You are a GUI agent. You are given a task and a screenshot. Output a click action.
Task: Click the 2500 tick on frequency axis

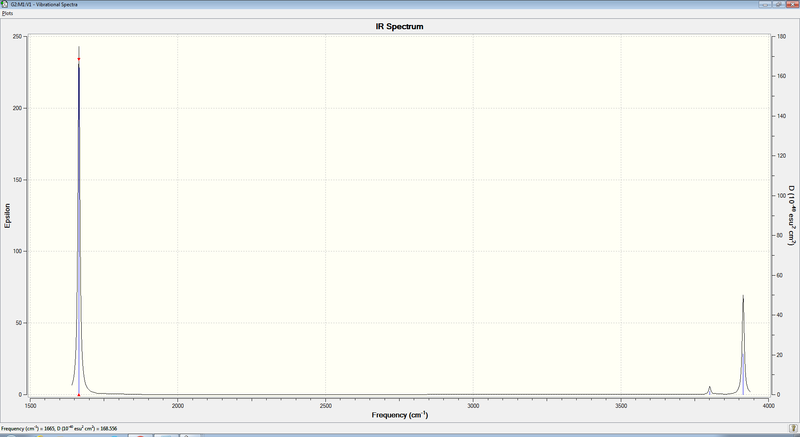pyautogui.click(x=326, y=406)
